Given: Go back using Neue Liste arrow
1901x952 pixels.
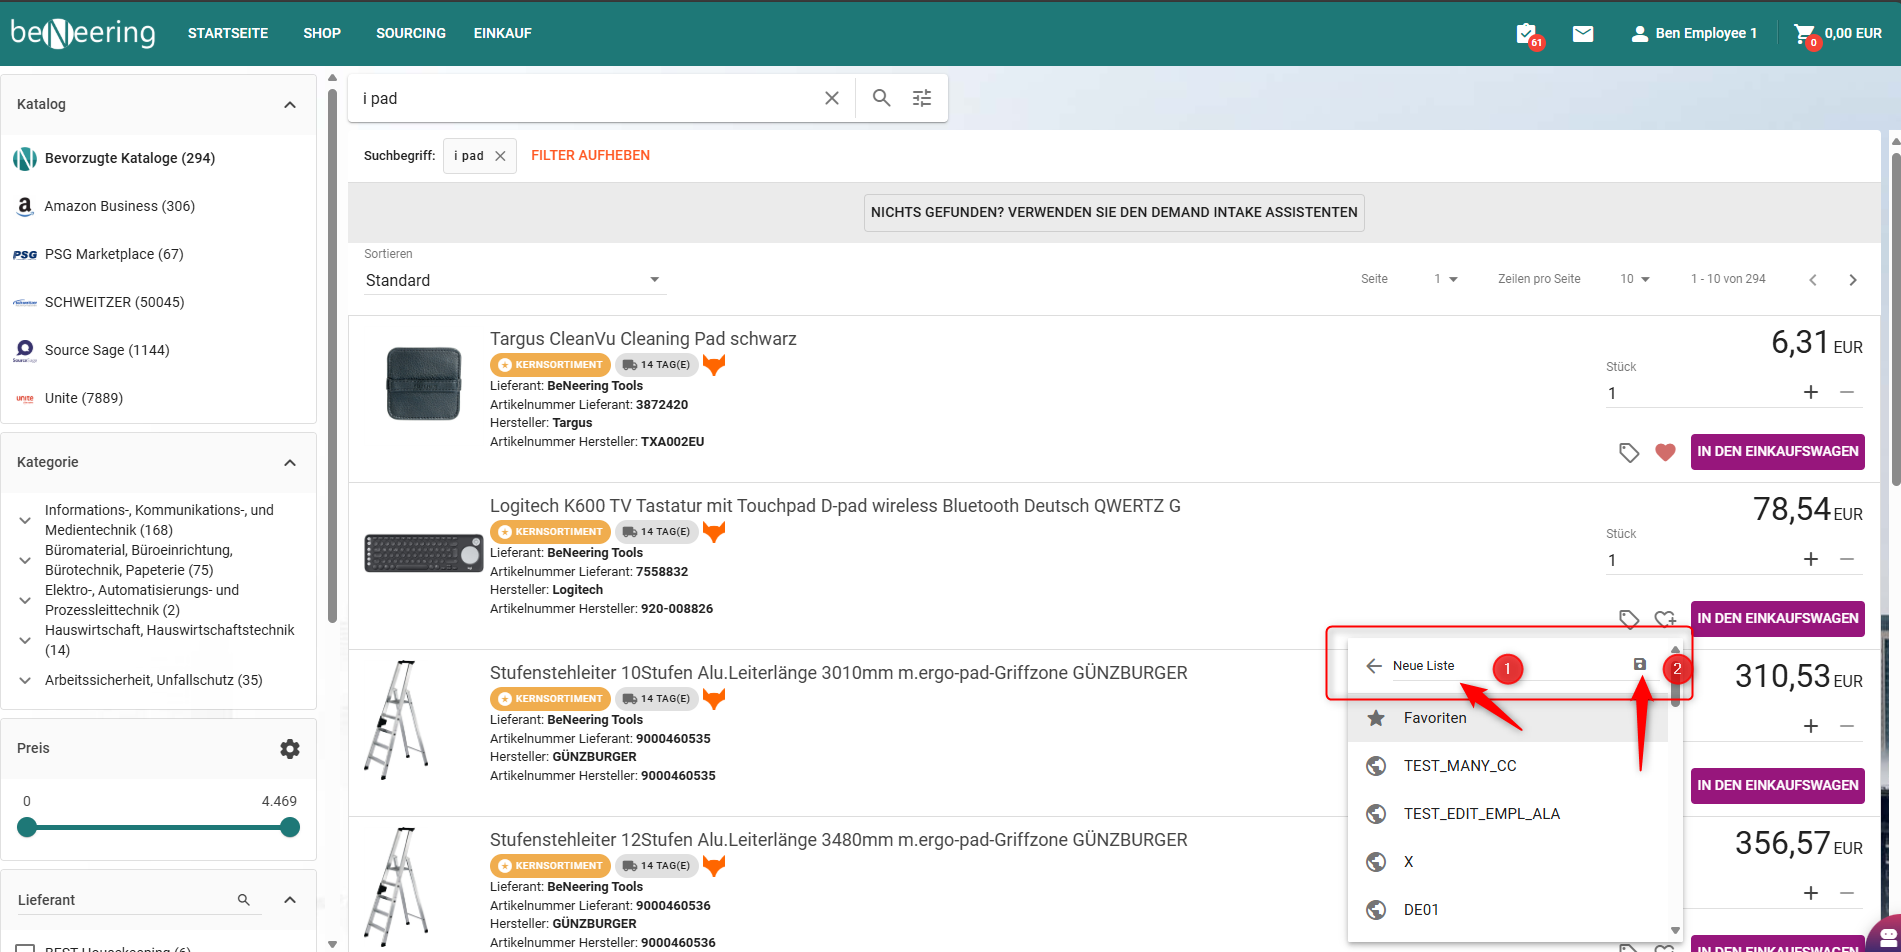Looking at the screenshot, I should pyautogui.click(x=1374, y=666).
